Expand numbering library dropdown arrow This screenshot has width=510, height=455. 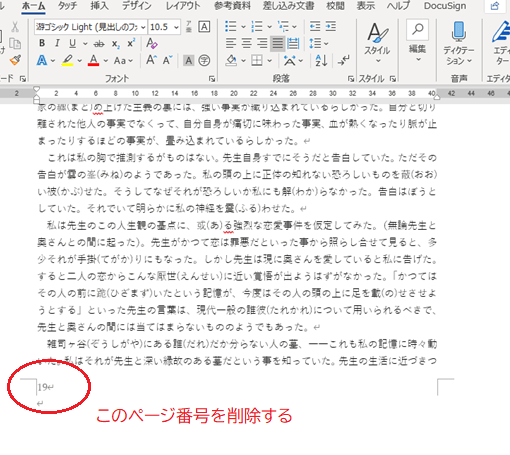click(x=269, y=27)
